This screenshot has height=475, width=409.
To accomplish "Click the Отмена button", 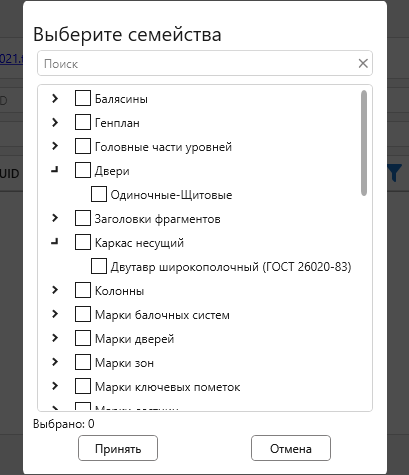I will coord(291,448).
